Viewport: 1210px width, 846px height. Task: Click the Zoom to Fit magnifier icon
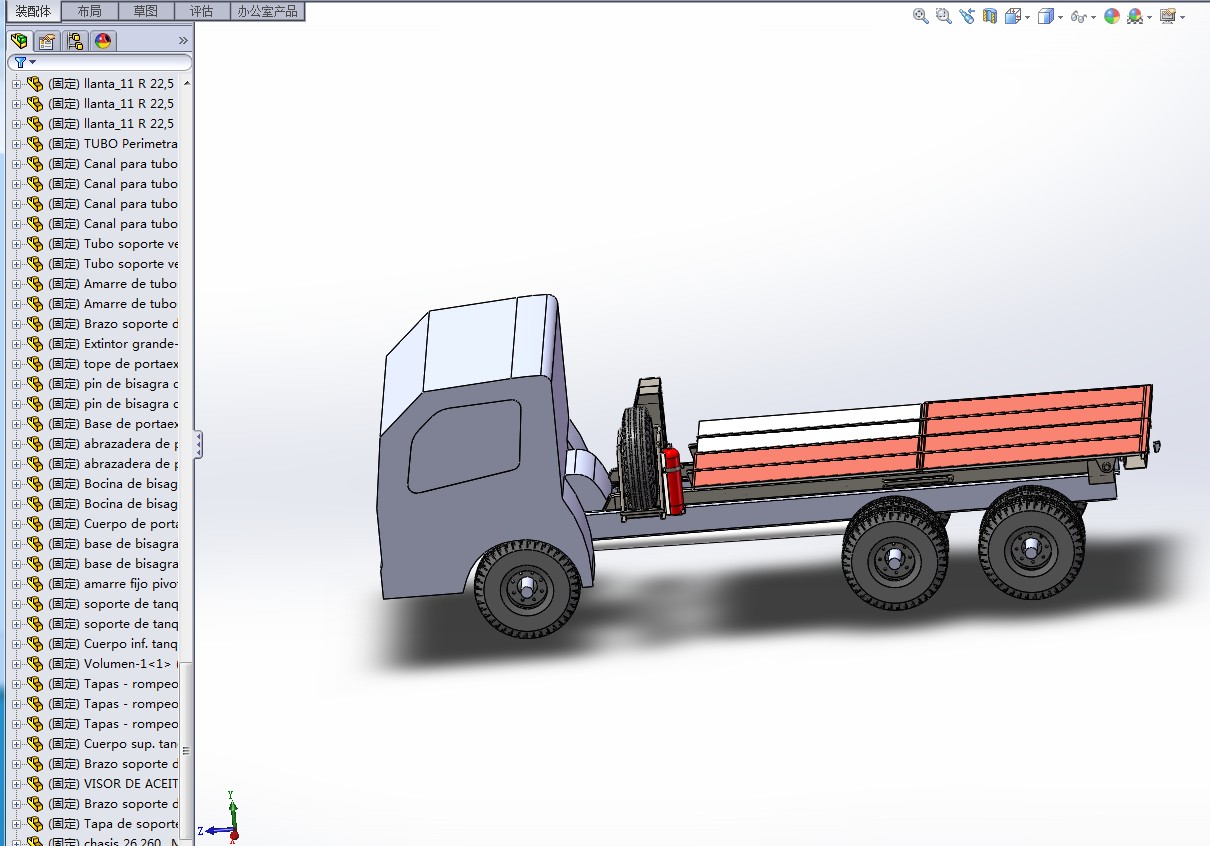[921, 16]
